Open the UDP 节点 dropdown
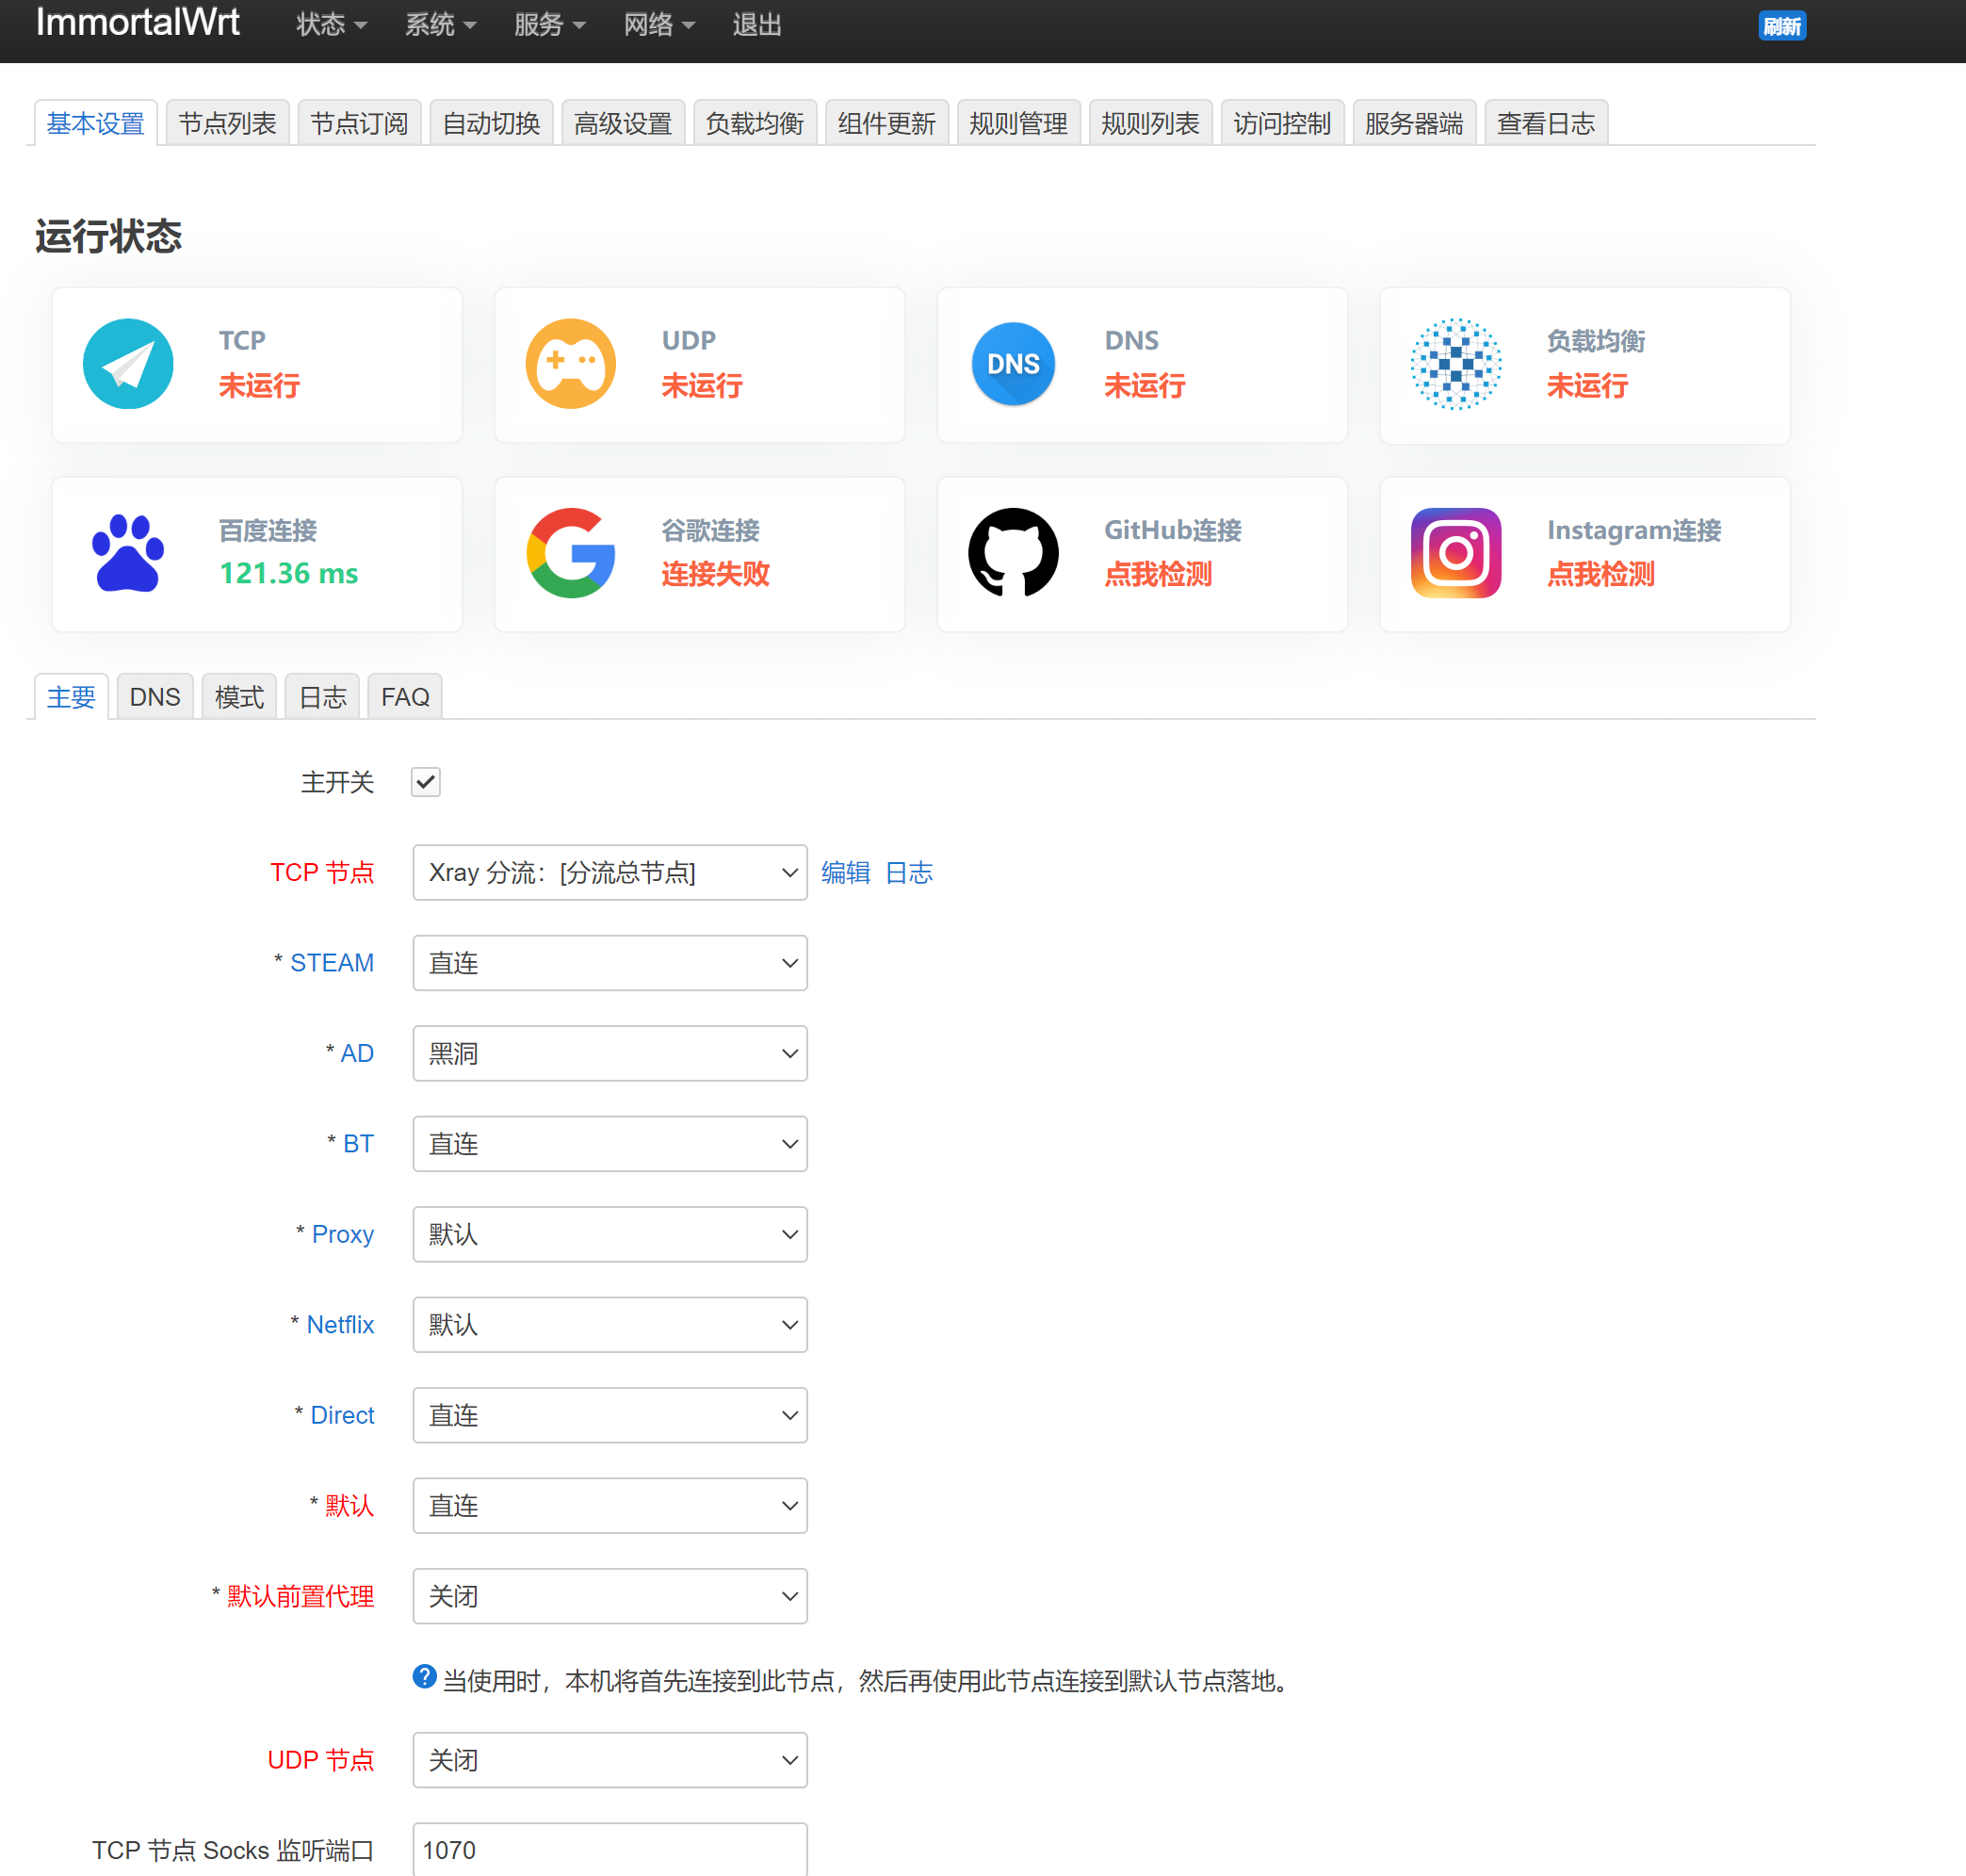The width and height of the screenshot is (1966, 1876). point(609,1760)
